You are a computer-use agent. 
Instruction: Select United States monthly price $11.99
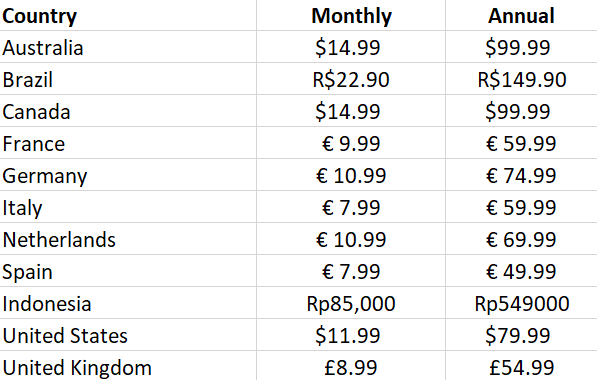(x=351, y=335)
